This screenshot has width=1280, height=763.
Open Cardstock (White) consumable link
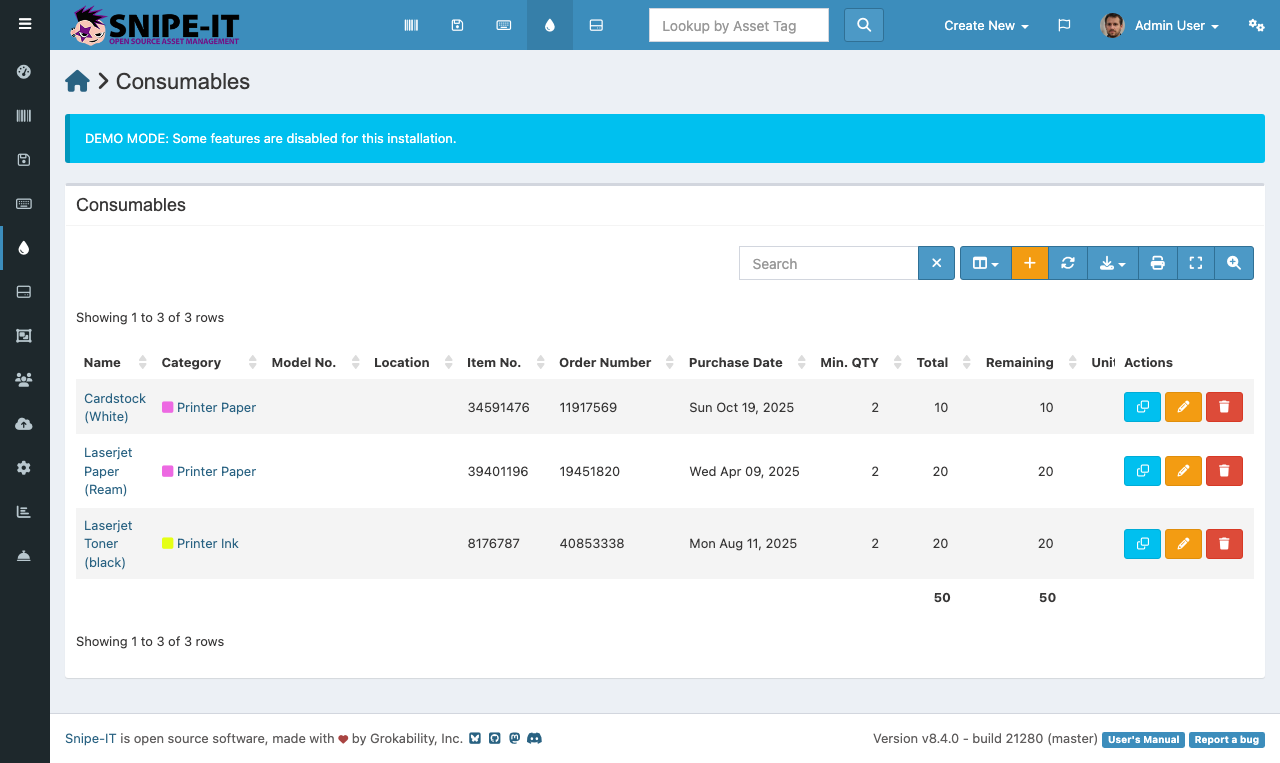point(115,407)
